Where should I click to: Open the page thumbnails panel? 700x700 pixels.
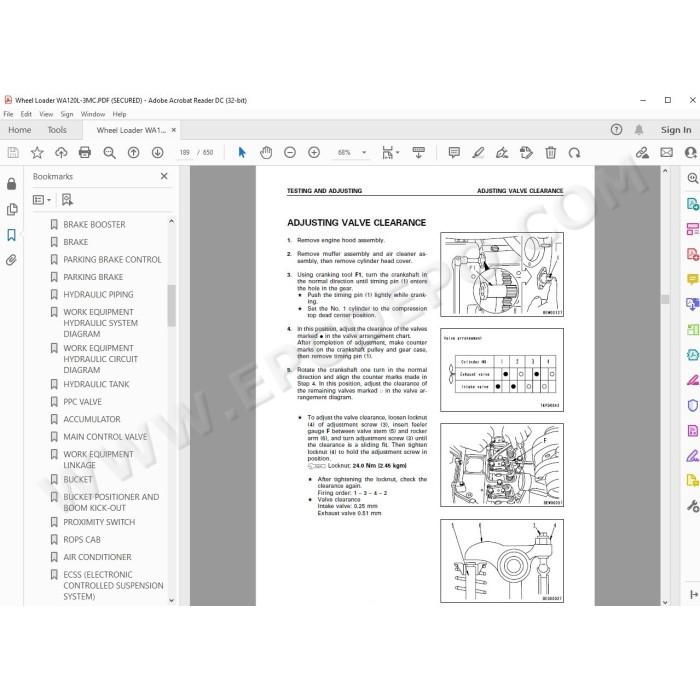click(12, 209)
